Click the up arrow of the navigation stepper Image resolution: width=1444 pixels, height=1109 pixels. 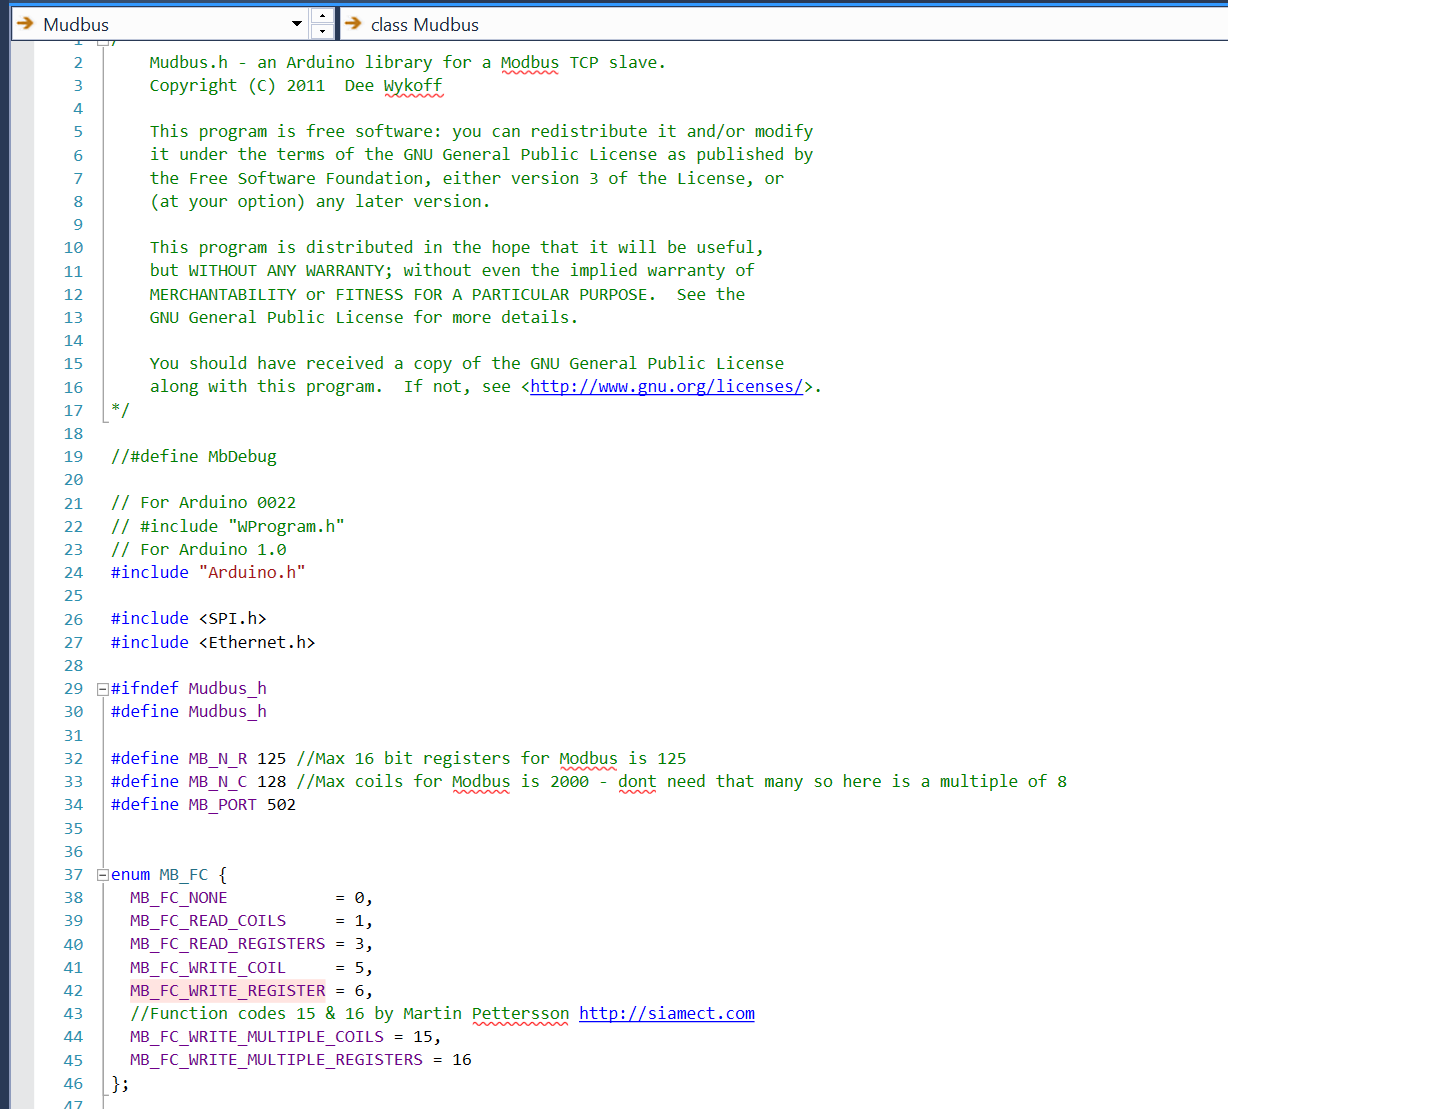pyautogui.click(x=322, y=17)
